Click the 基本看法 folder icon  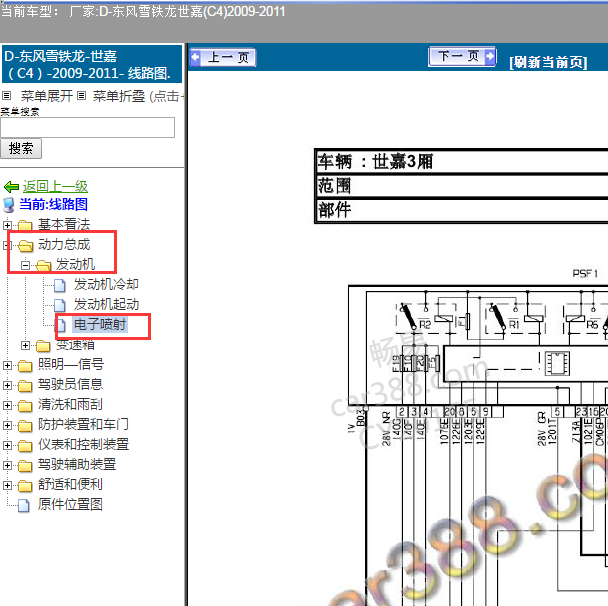[25, 225]
